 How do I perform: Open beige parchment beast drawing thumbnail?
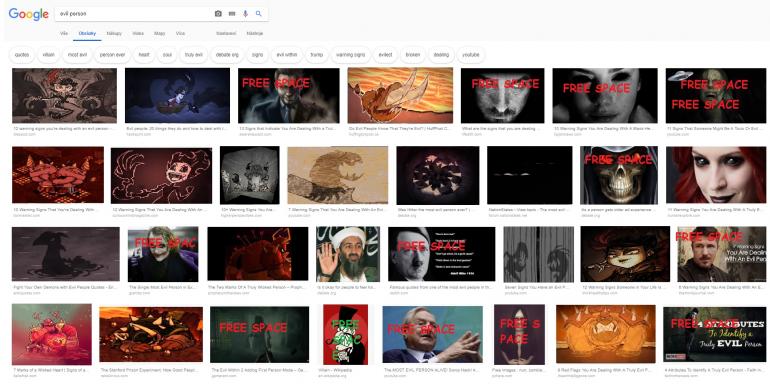338,175
